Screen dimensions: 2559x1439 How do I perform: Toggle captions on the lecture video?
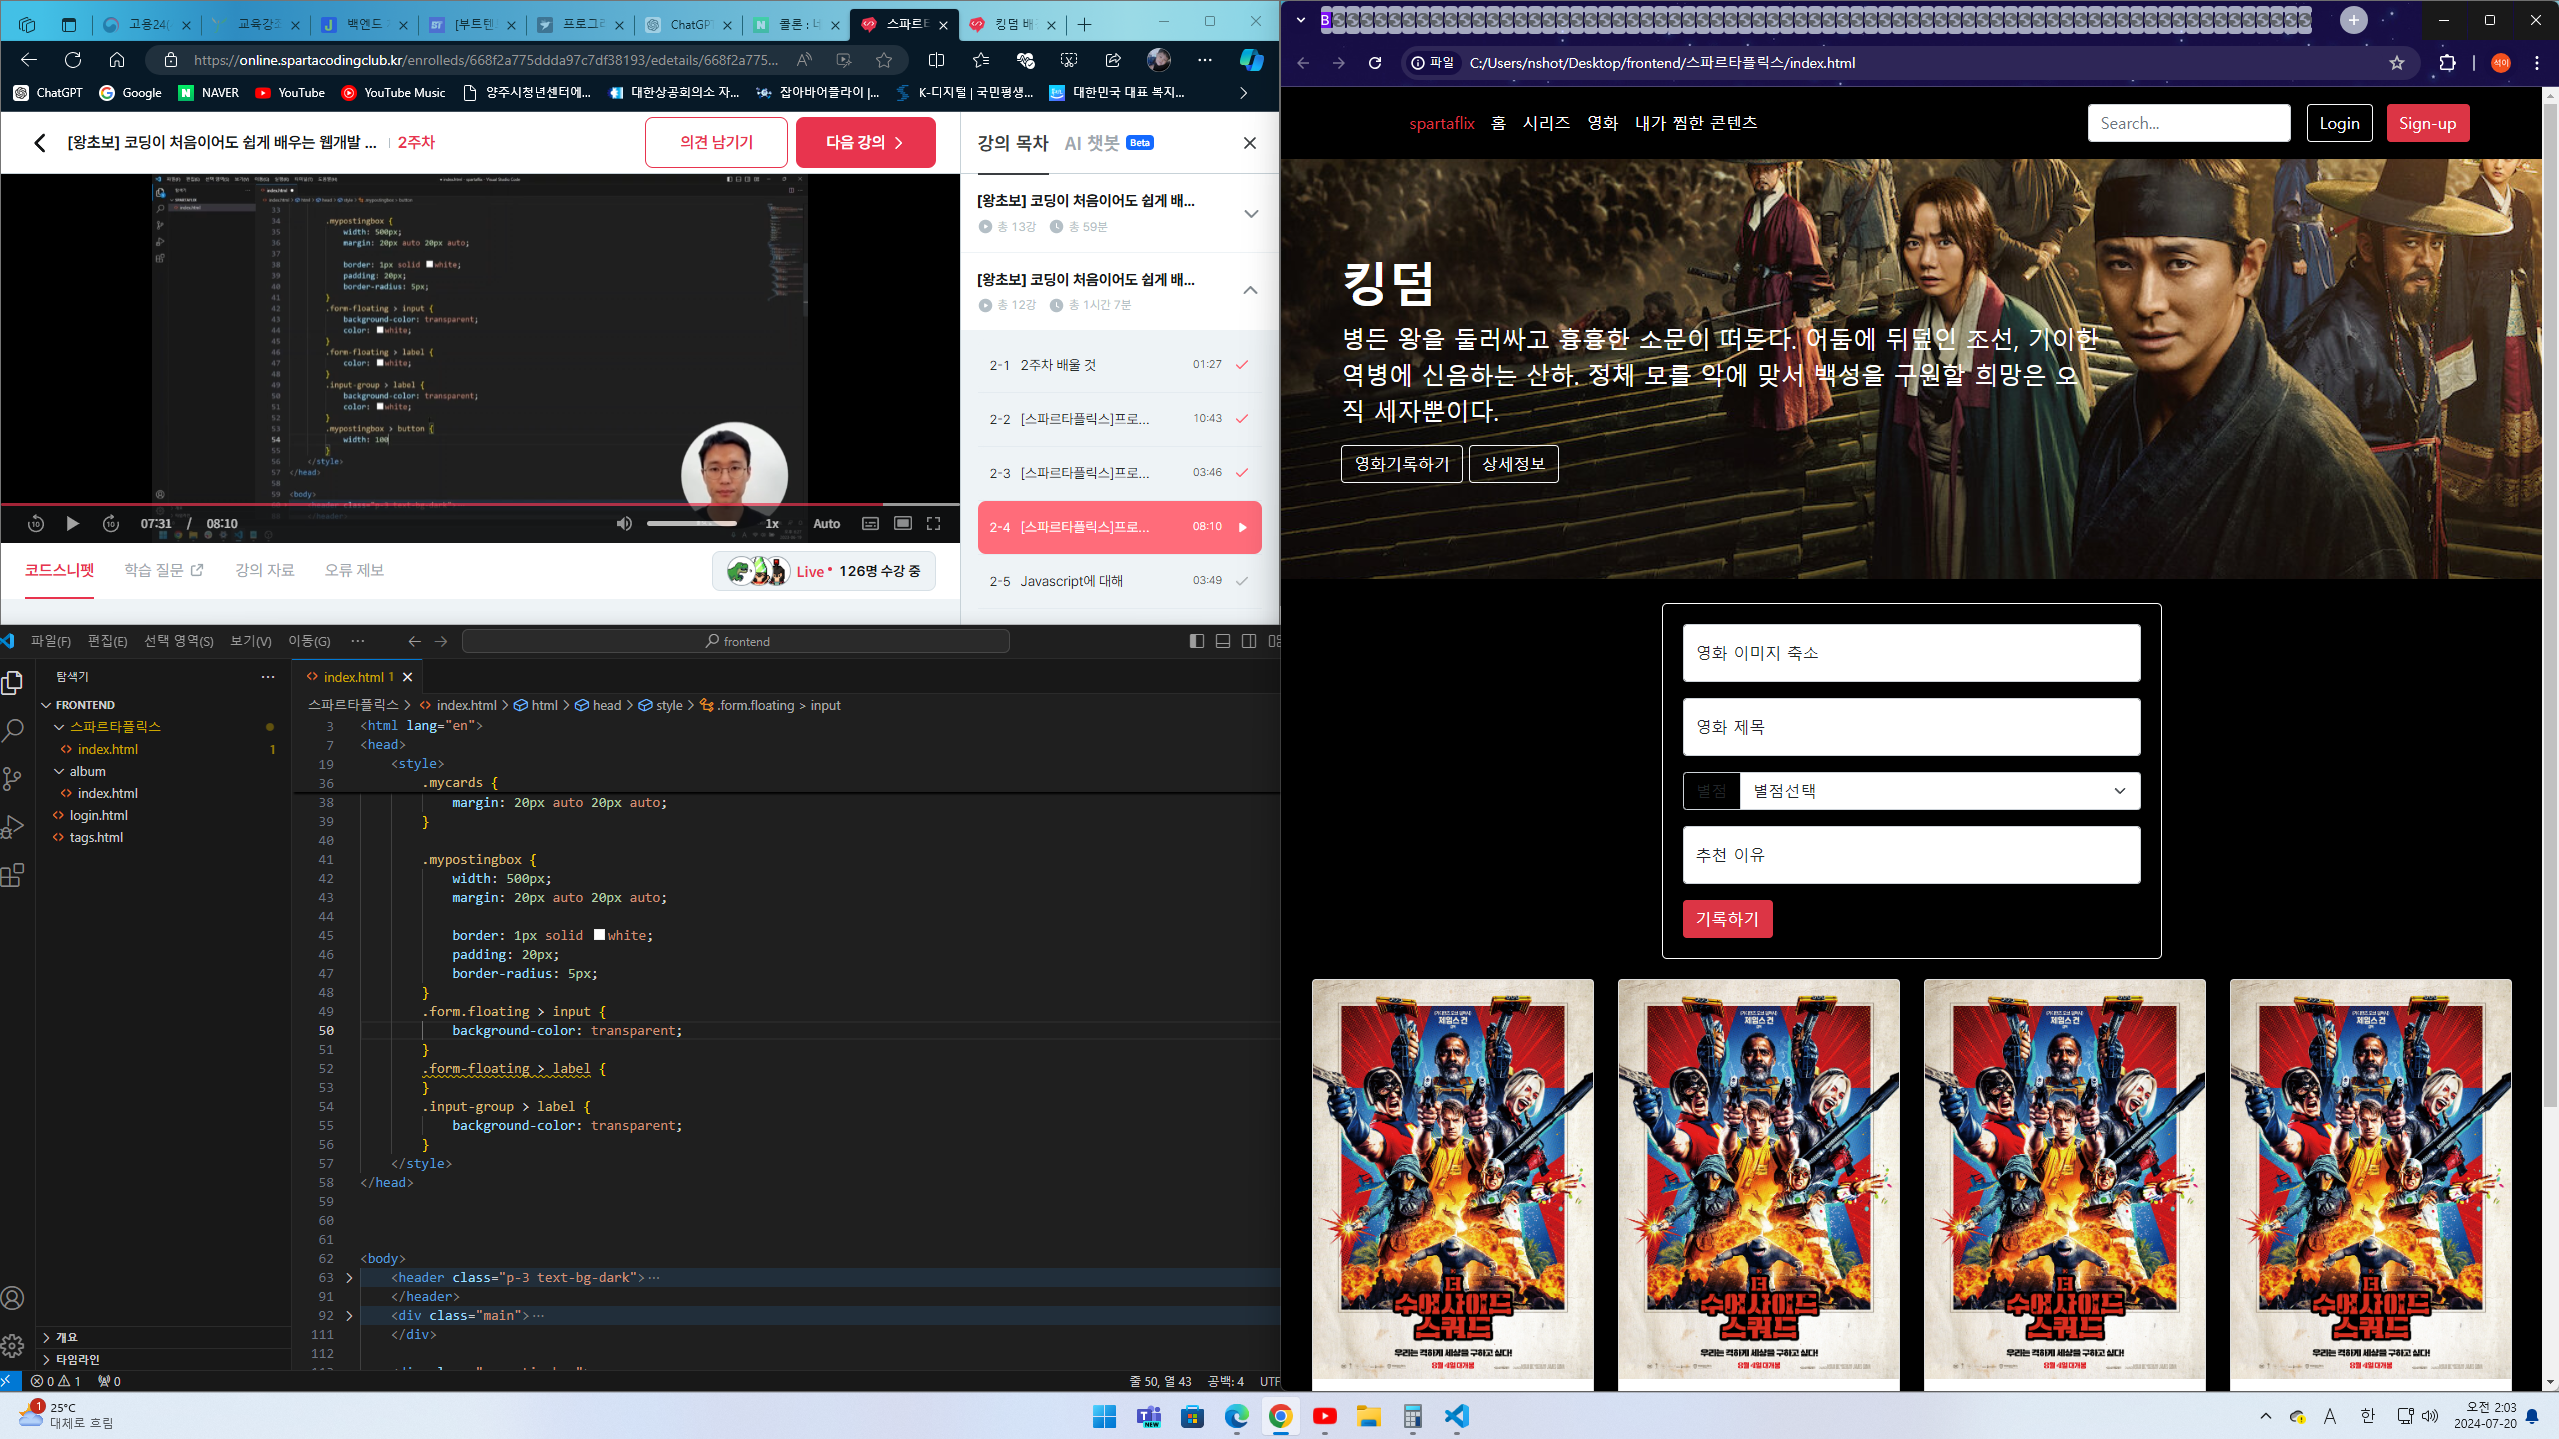click(x=870, y=523)
